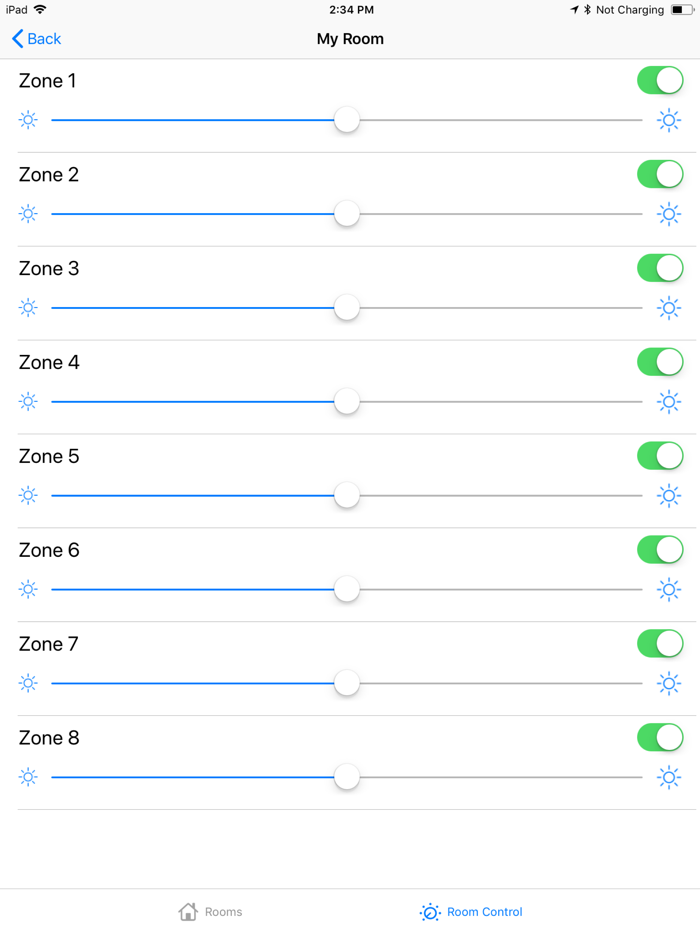Switch to the Rooms tab
700x934 pixels.
(210, 912)
